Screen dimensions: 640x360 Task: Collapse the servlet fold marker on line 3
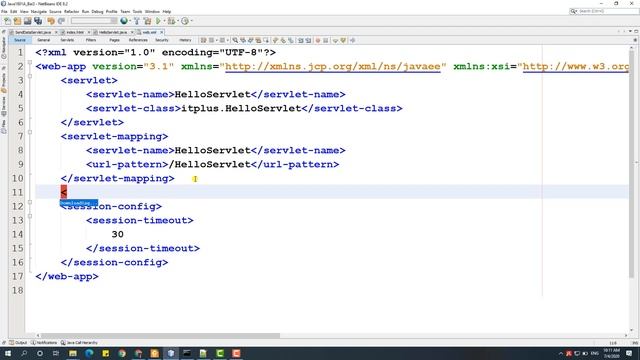[x=30, y=76]
